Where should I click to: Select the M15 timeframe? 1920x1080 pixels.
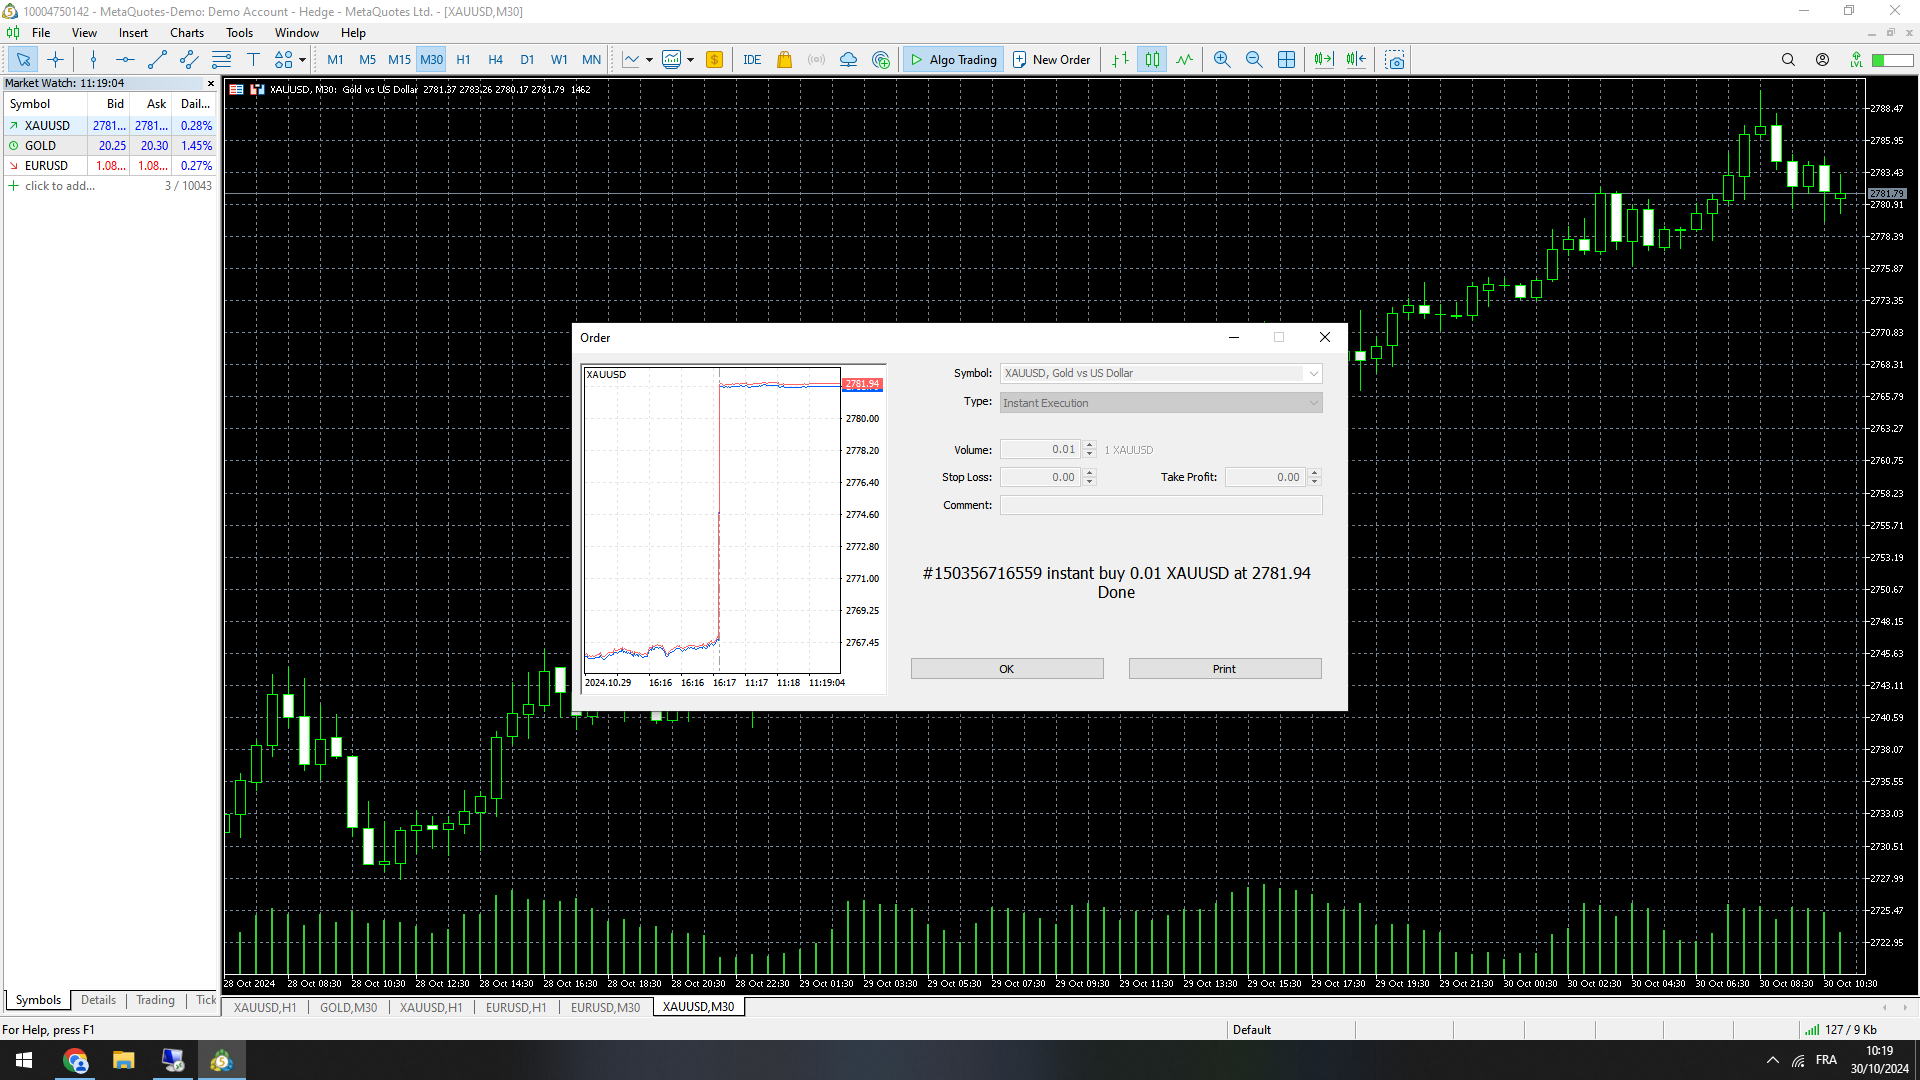tap(399, 60)
